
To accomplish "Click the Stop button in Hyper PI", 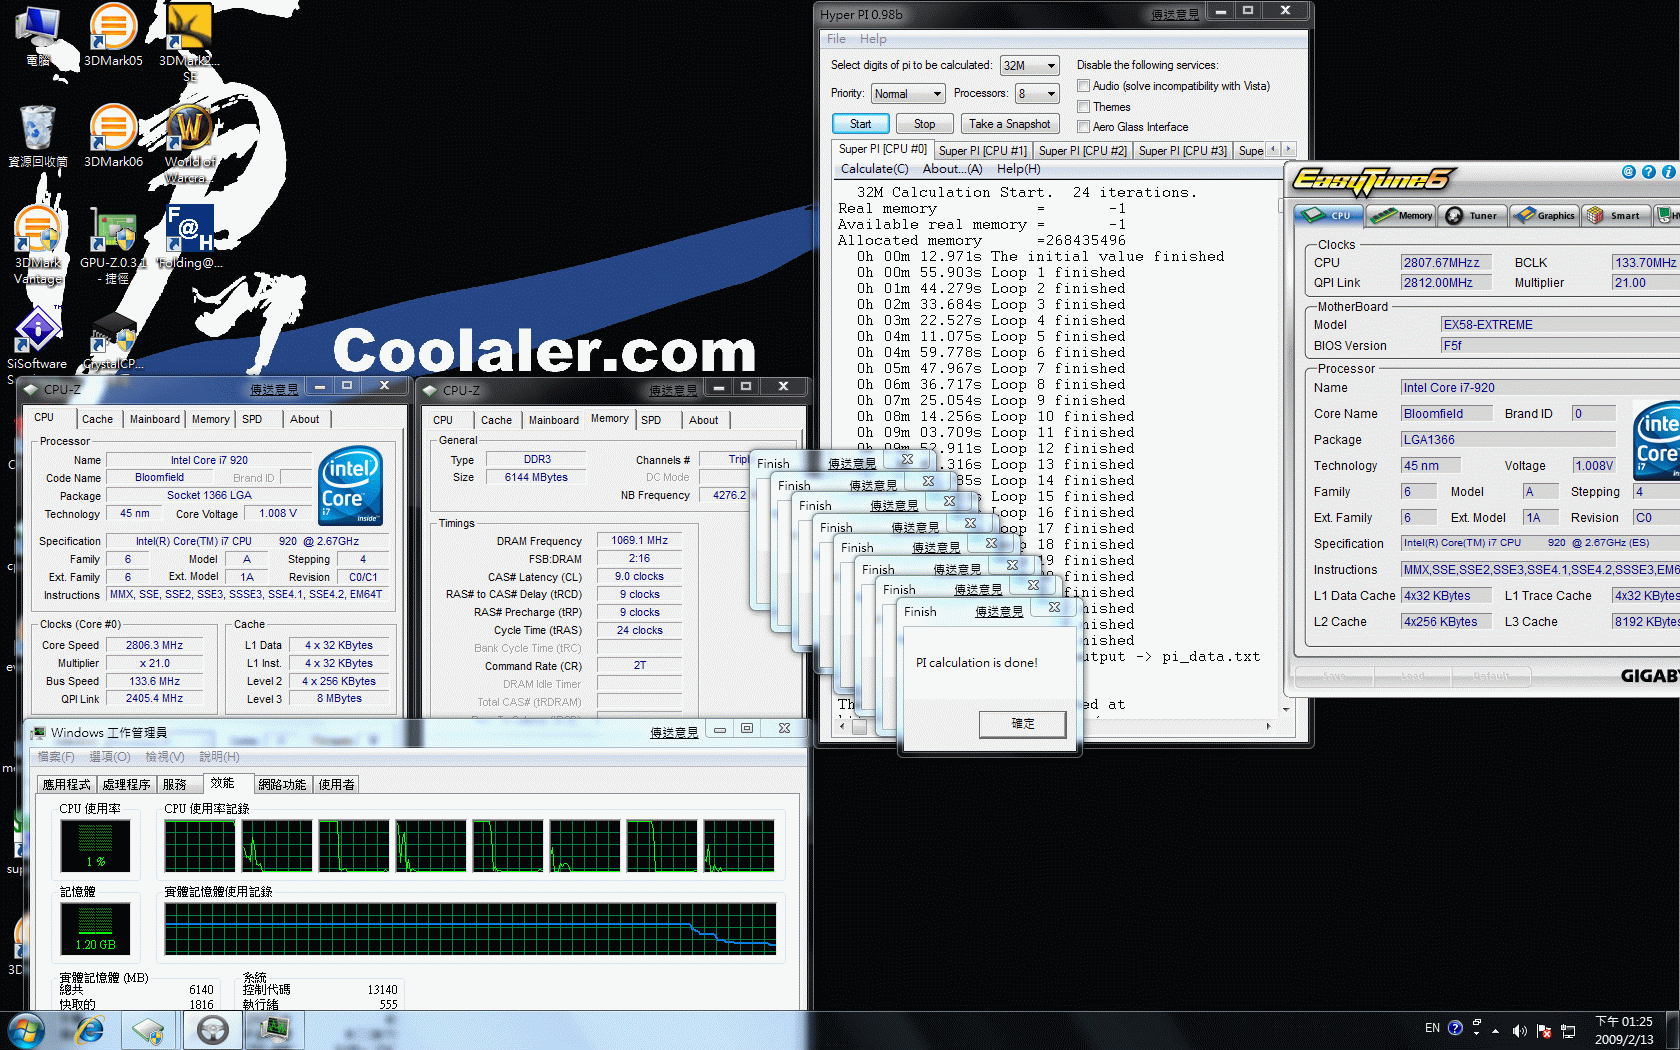I will coord(924,124).
